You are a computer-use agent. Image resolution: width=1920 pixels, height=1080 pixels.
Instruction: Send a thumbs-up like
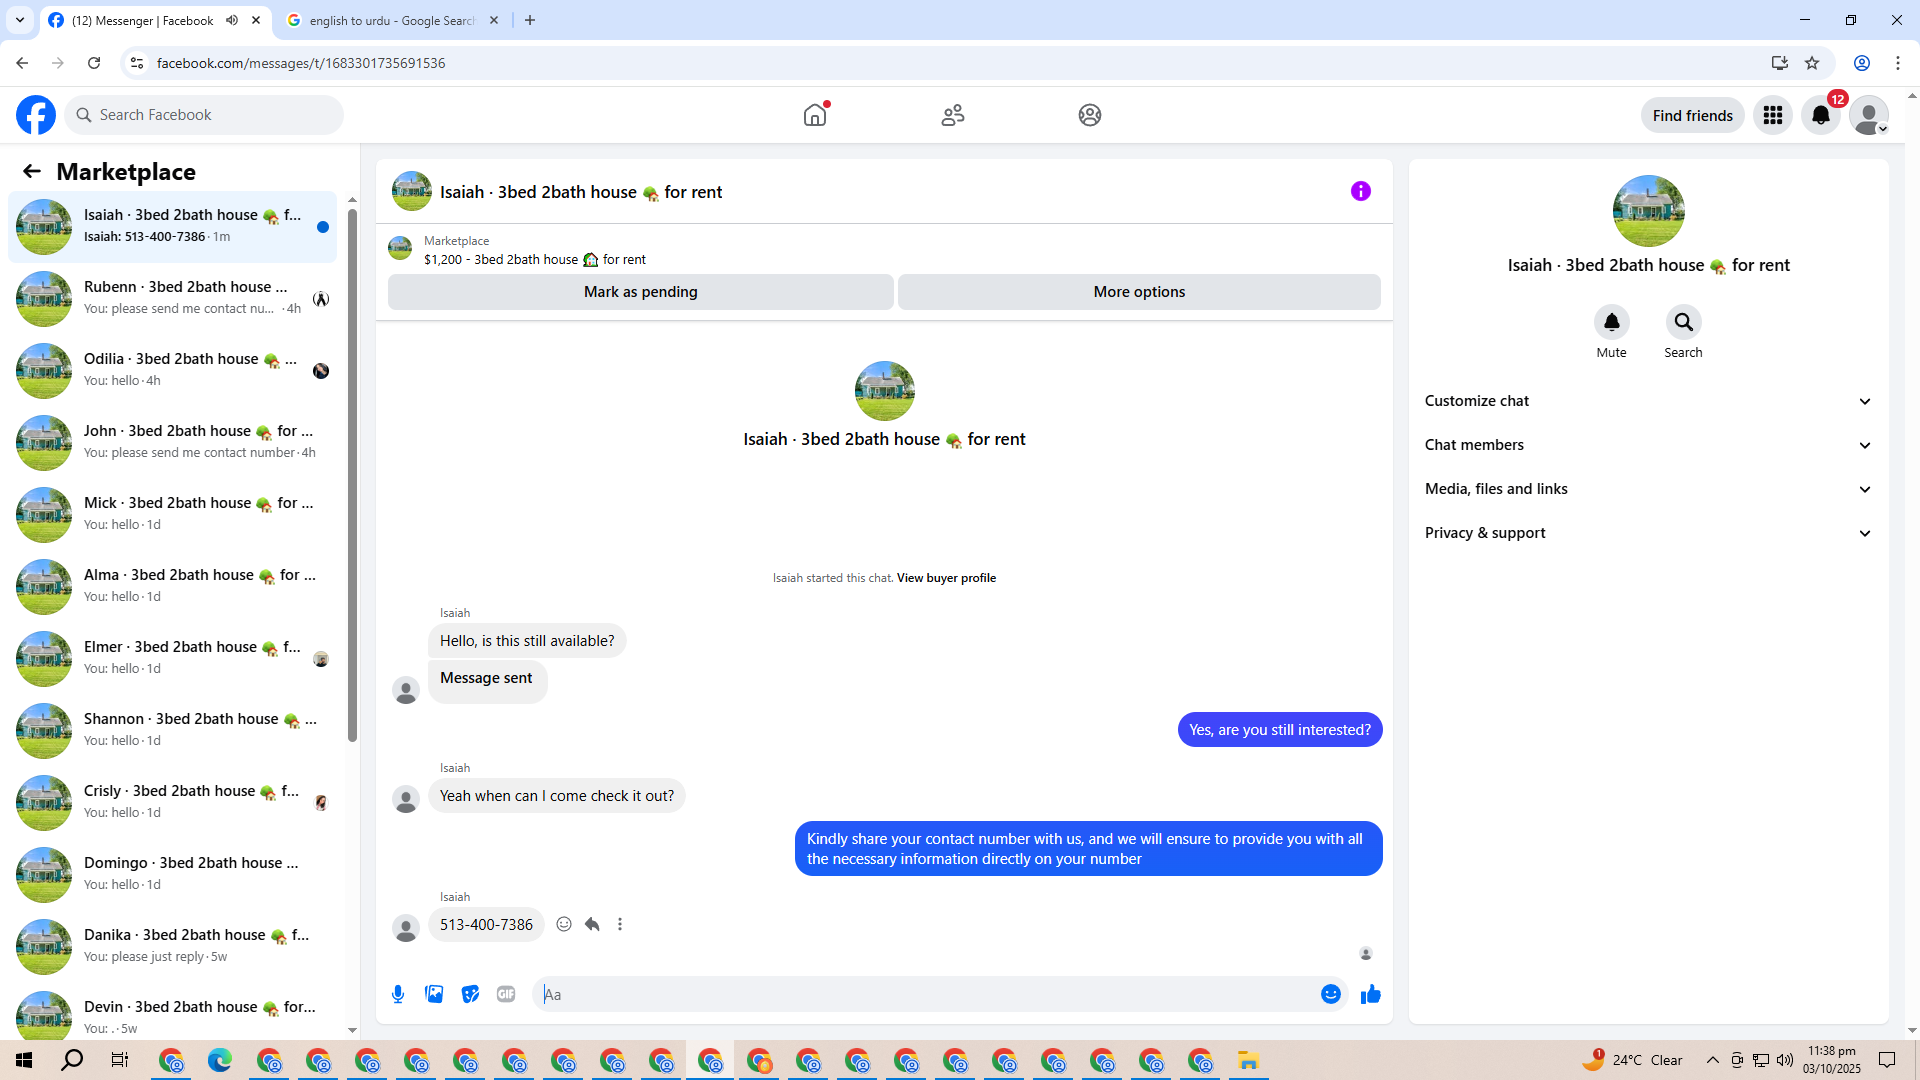tap(1371, 994)
